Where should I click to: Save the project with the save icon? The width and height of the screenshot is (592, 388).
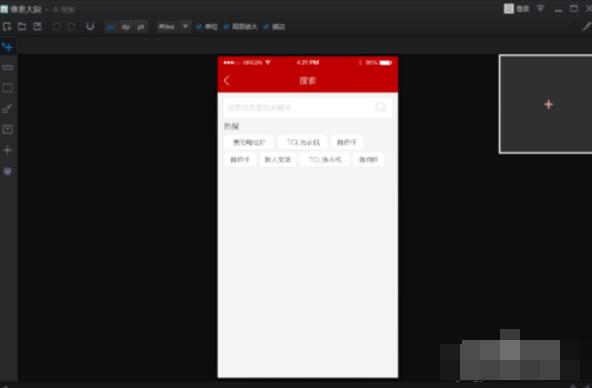pos(37,26)
